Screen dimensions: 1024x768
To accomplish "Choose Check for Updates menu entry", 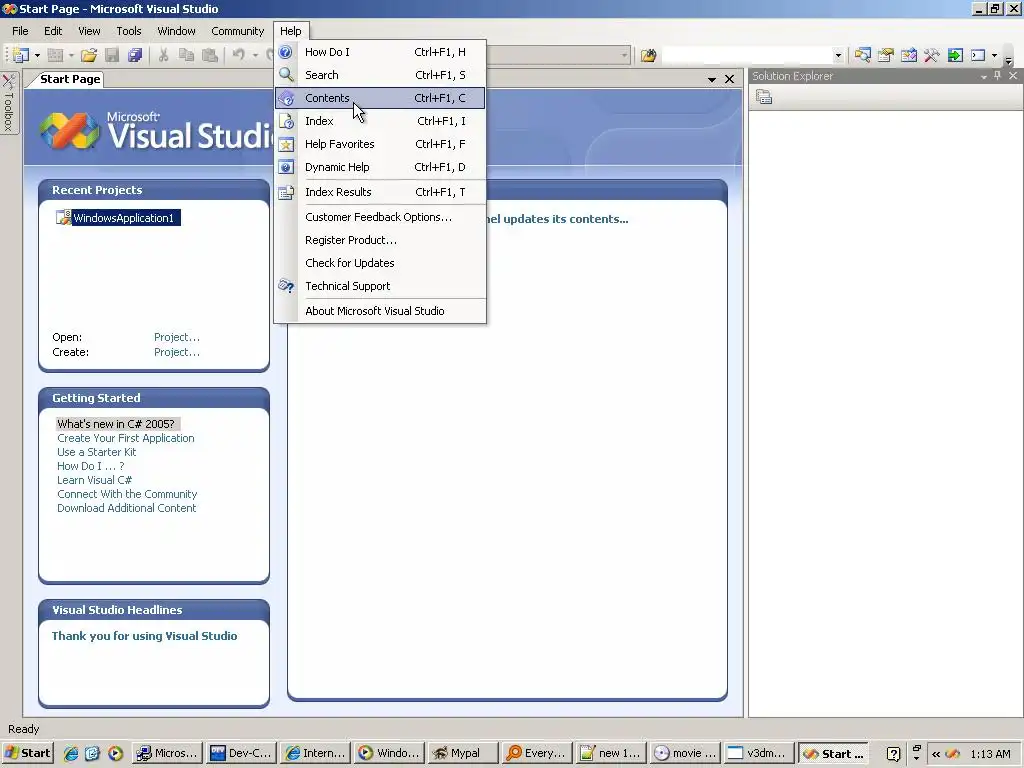I will coord(380,263).
